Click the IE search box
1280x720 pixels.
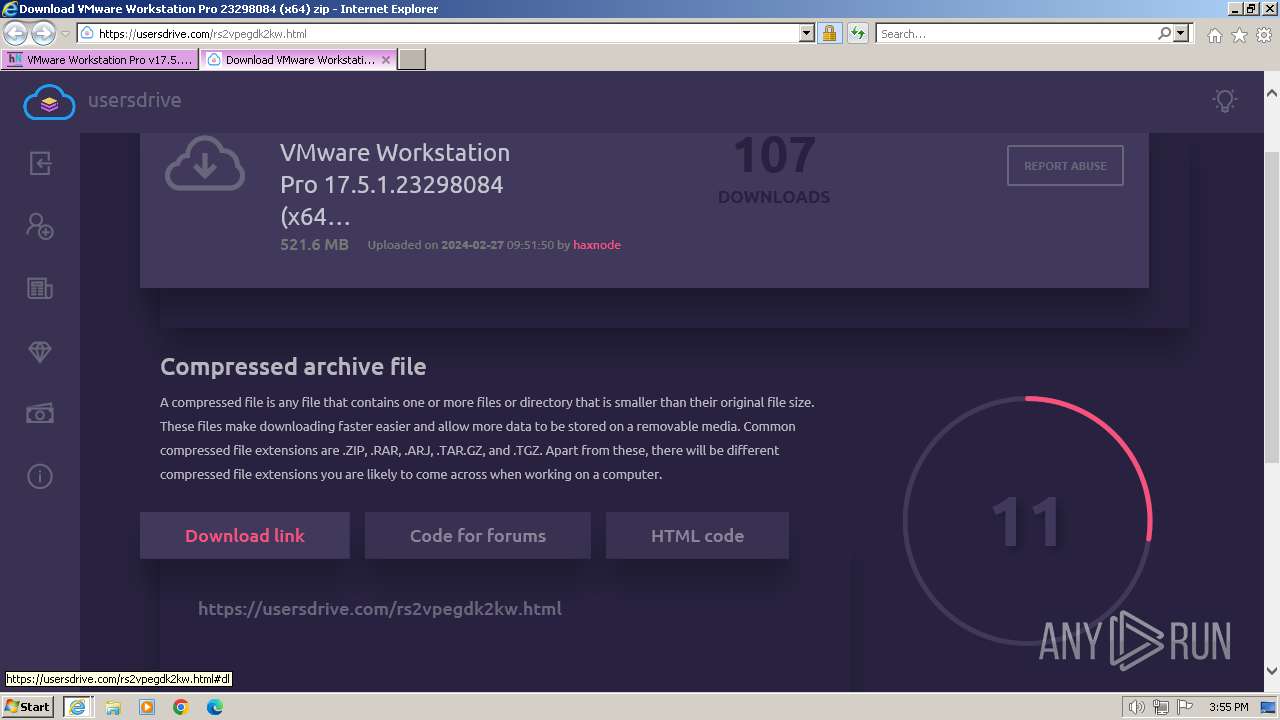1016,33
